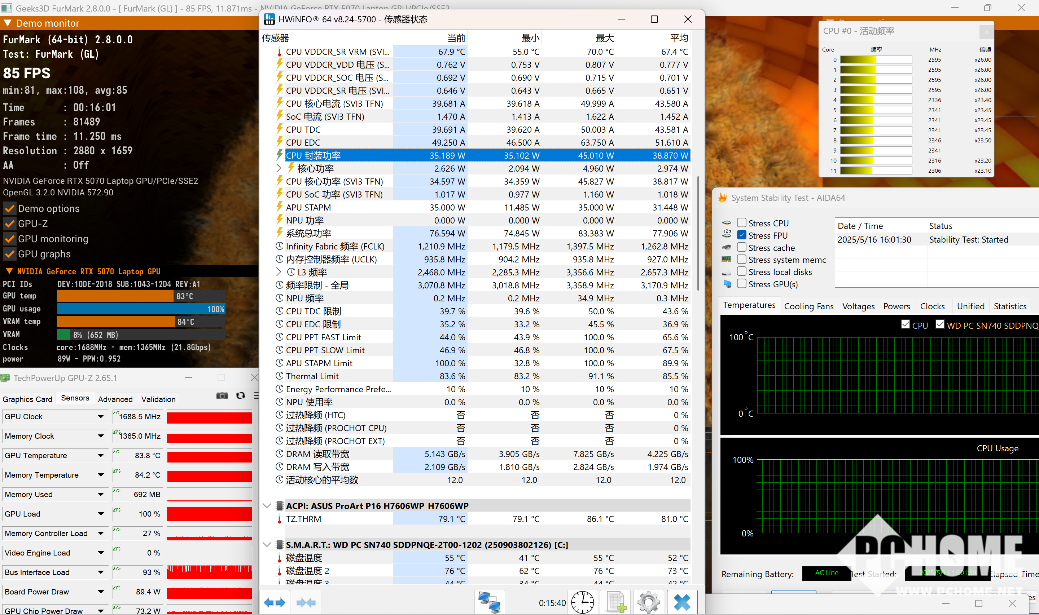The image size is (1039, 615).
Task: Open the Memory Clock sensor dropdown
Action: [101, 436]
